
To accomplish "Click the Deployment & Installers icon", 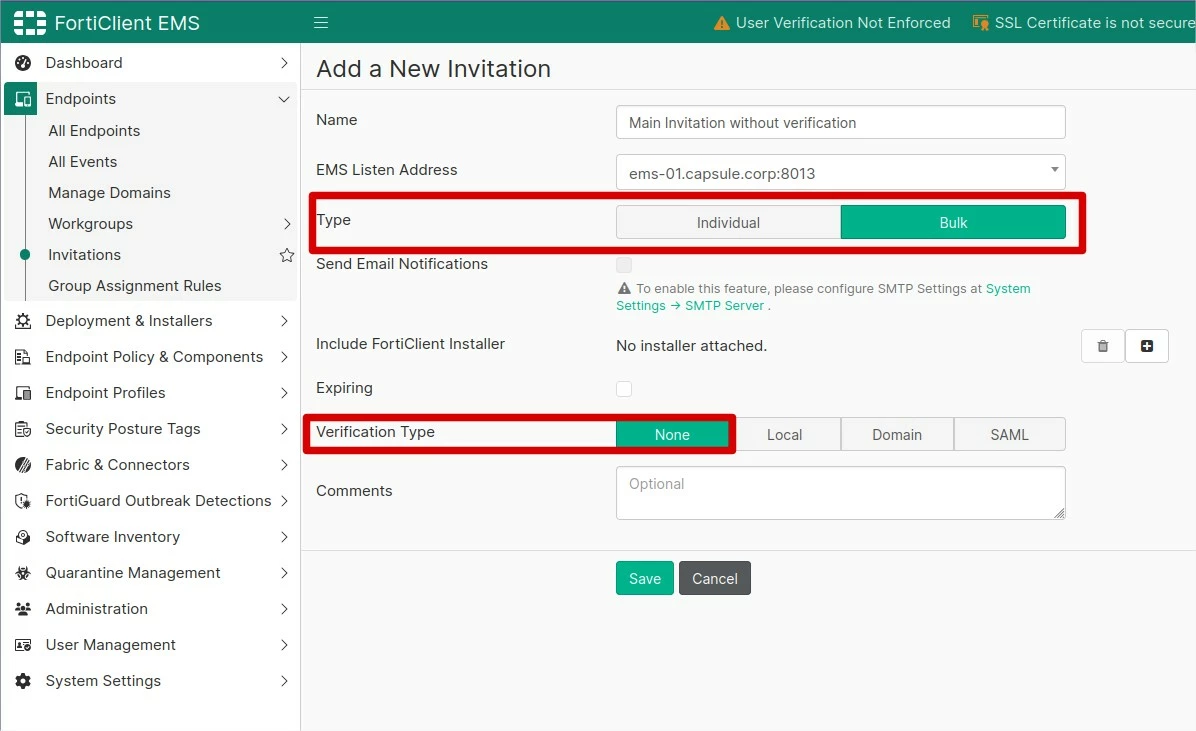I will click(23, 321).
